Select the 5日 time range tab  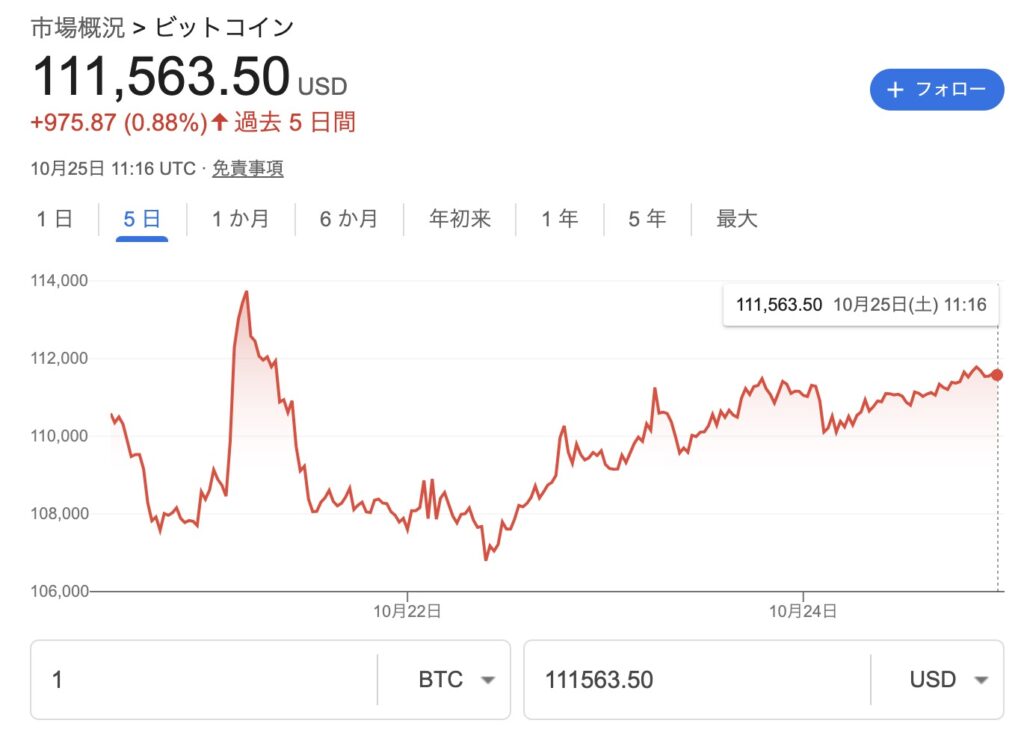pos(142,219)
